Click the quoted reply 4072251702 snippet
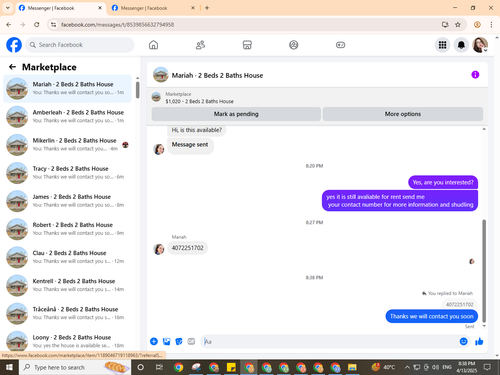This screenshot has height=375, width=500. pyautogui.click(x=459, y=304)
